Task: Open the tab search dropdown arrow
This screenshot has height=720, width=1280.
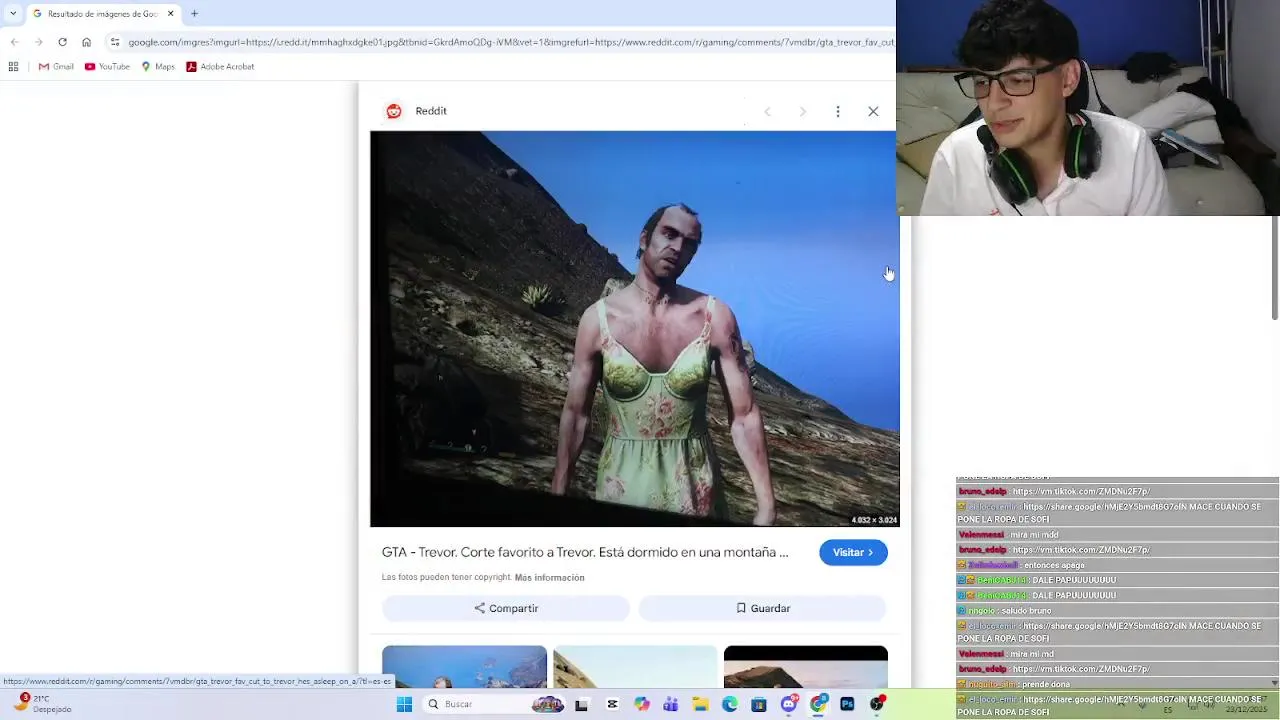Action: 13,14
